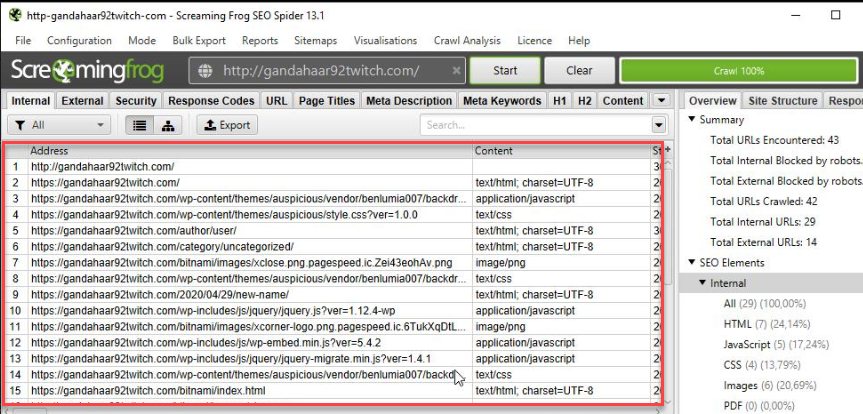Select the Overview tab

pyautogui.click(x=713, y=101)
